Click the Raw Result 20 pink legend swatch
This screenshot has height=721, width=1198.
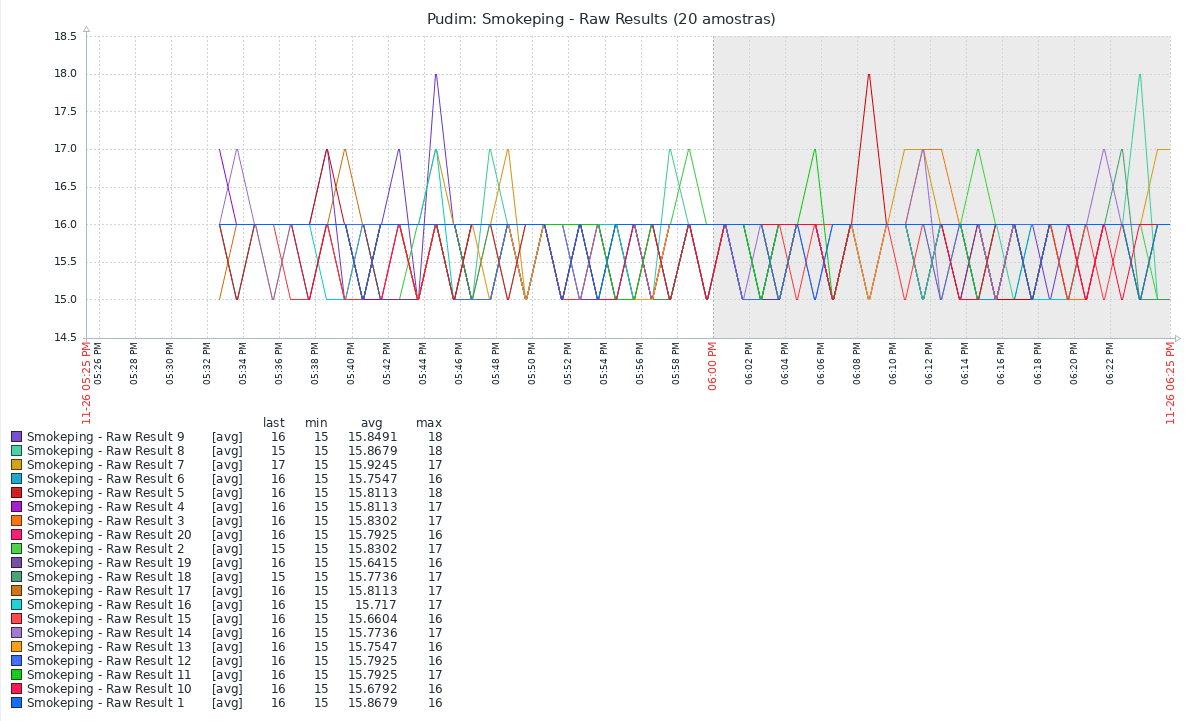pyautogui.click(x=16, y=535)
